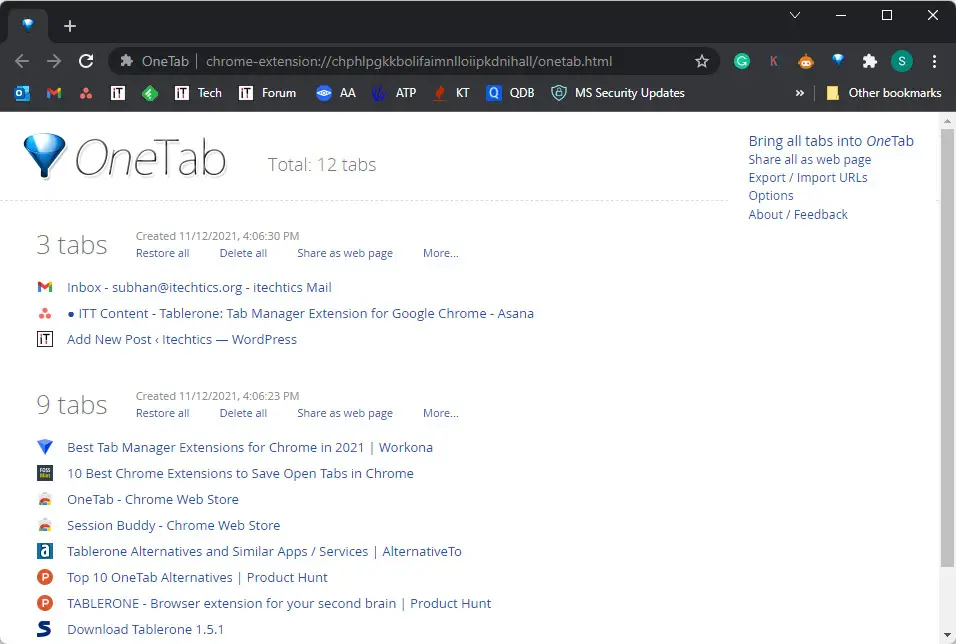The image size is (956, 644).
Task: Open the Asana bookmark icon
Action: 86,93
